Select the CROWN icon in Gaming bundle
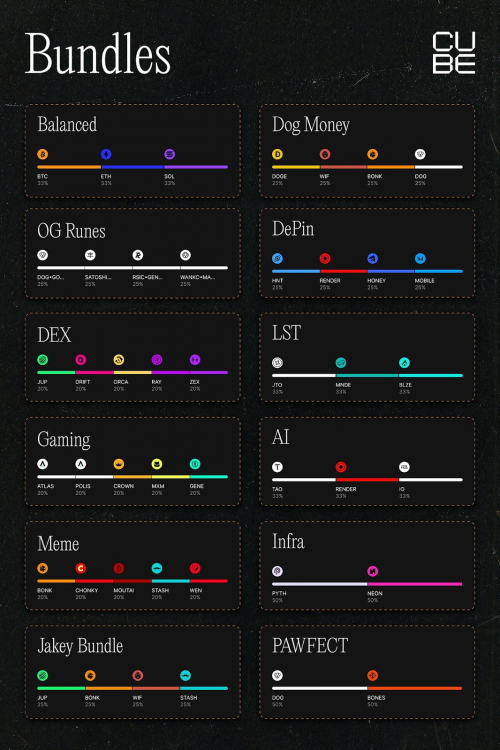This screenshot has height=750, width=500. (119, 463)
